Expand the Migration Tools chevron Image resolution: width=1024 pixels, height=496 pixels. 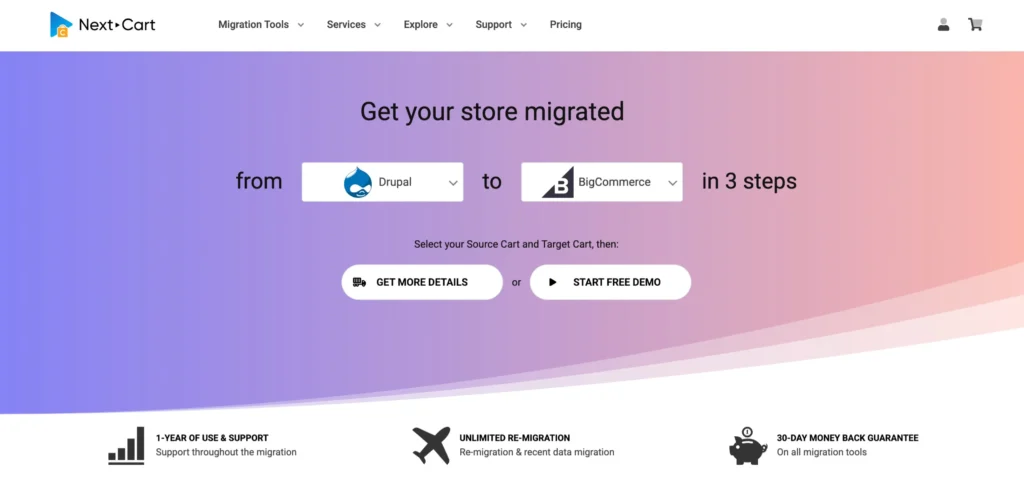300,25
